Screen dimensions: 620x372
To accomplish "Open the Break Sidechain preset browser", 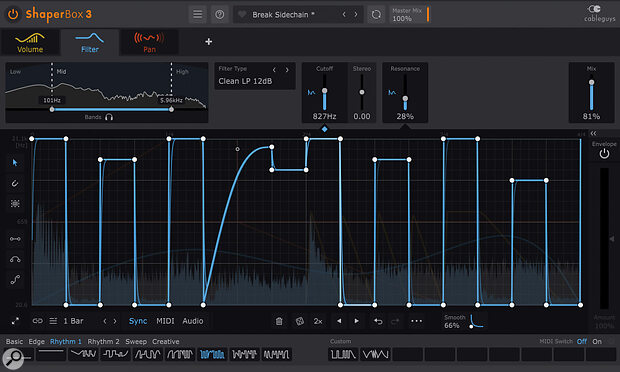I will (x=284, y=15).
